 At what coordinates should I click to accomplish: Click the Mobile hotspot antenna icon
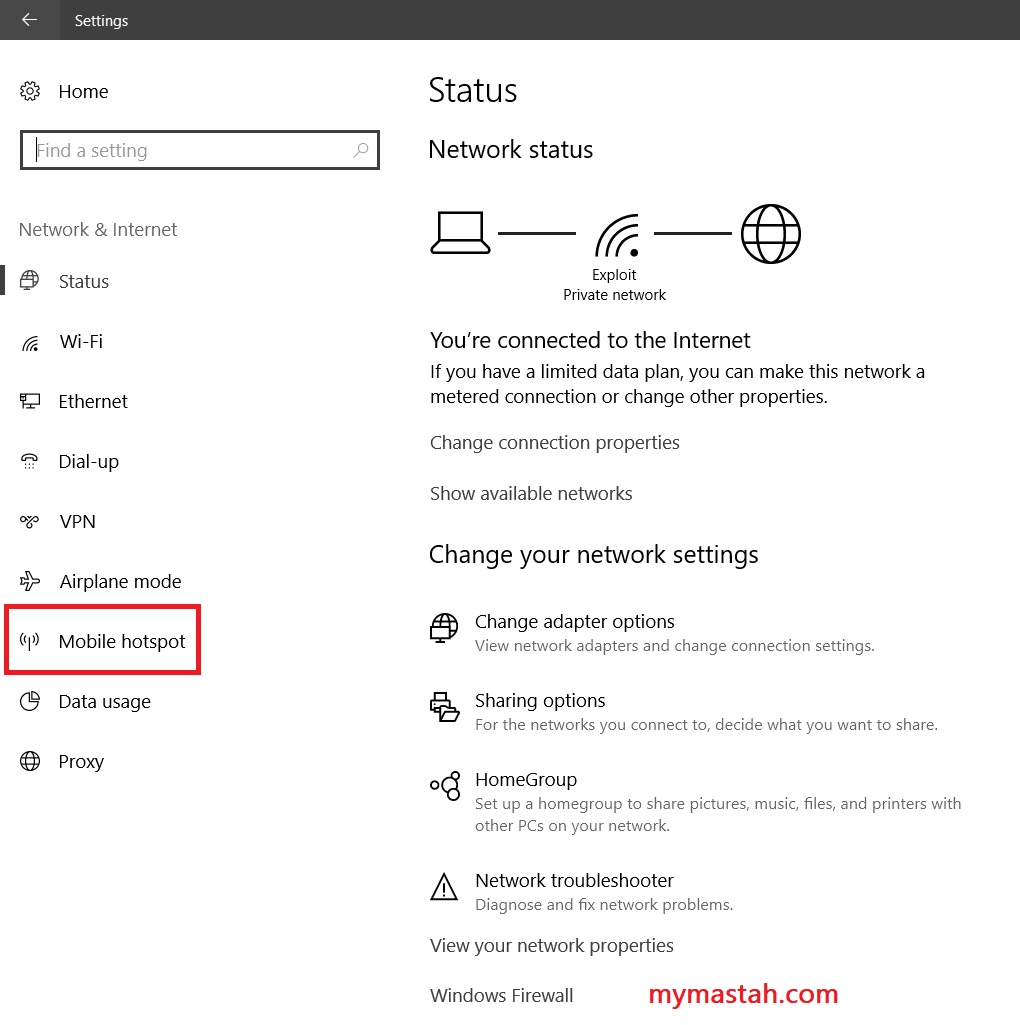coord(29,641)
